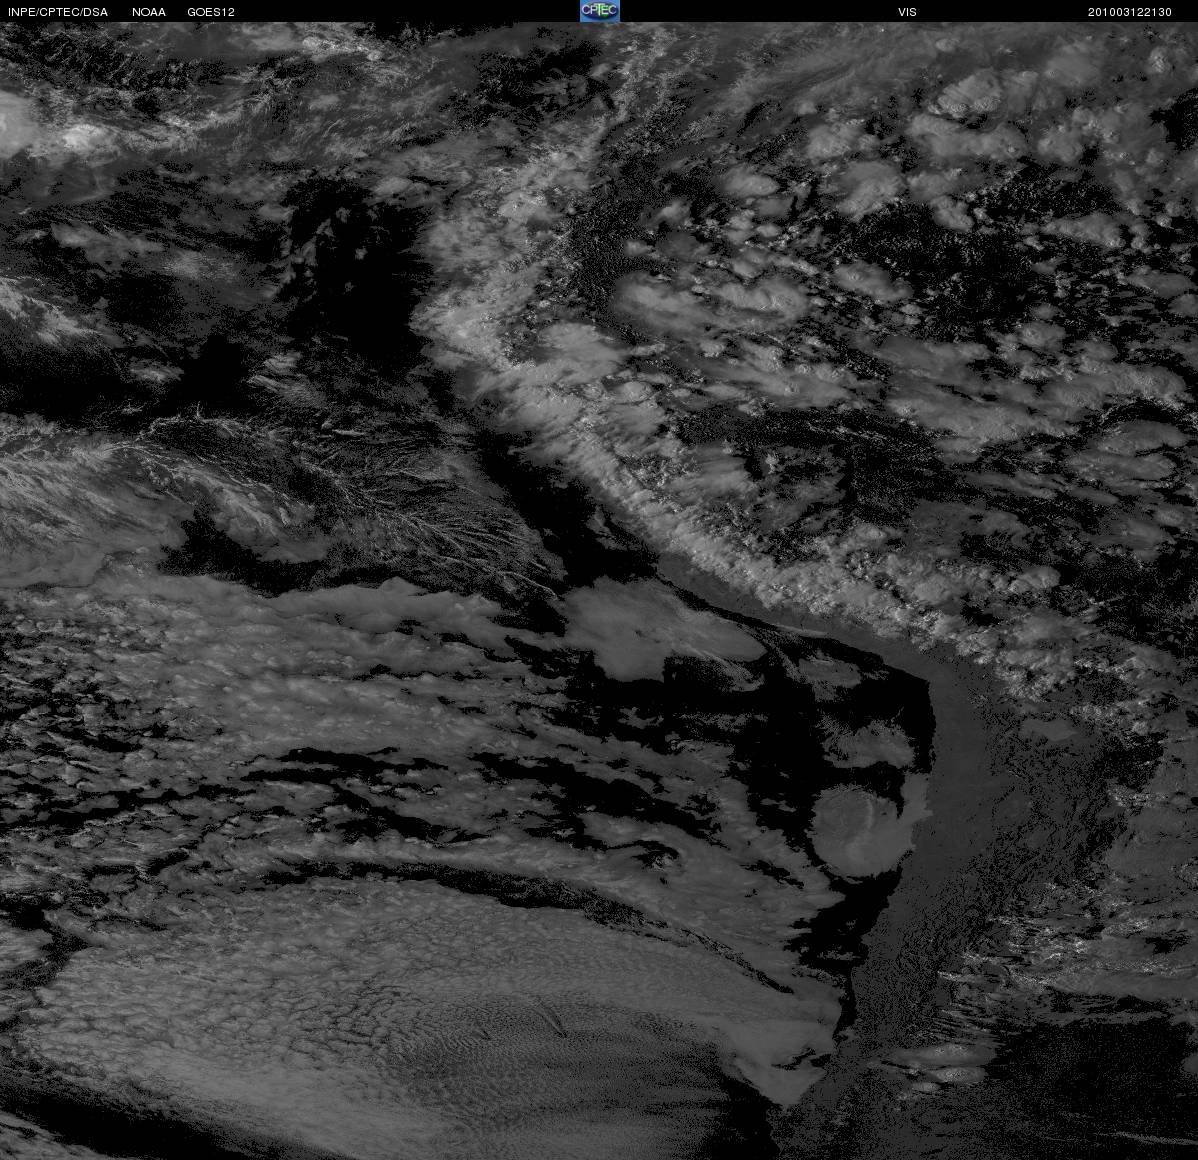The width and height of the screenshot is (1198, 1160).
Task: Click the NOAA text in the header
Action: coord(148,12)
